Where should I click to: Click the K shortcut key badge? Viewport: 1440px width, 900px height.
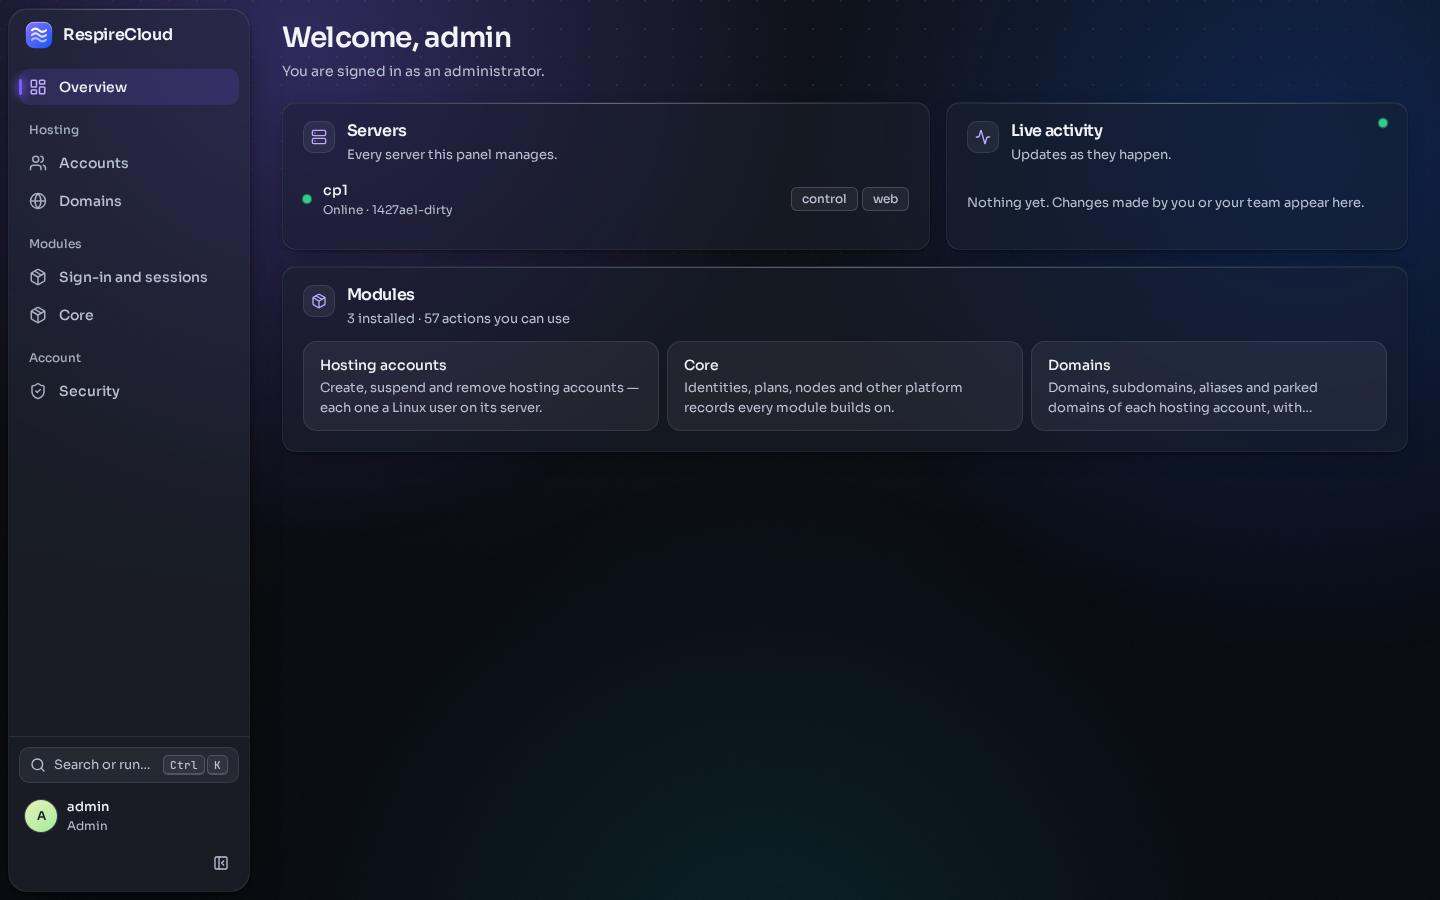tap(217, 765)
